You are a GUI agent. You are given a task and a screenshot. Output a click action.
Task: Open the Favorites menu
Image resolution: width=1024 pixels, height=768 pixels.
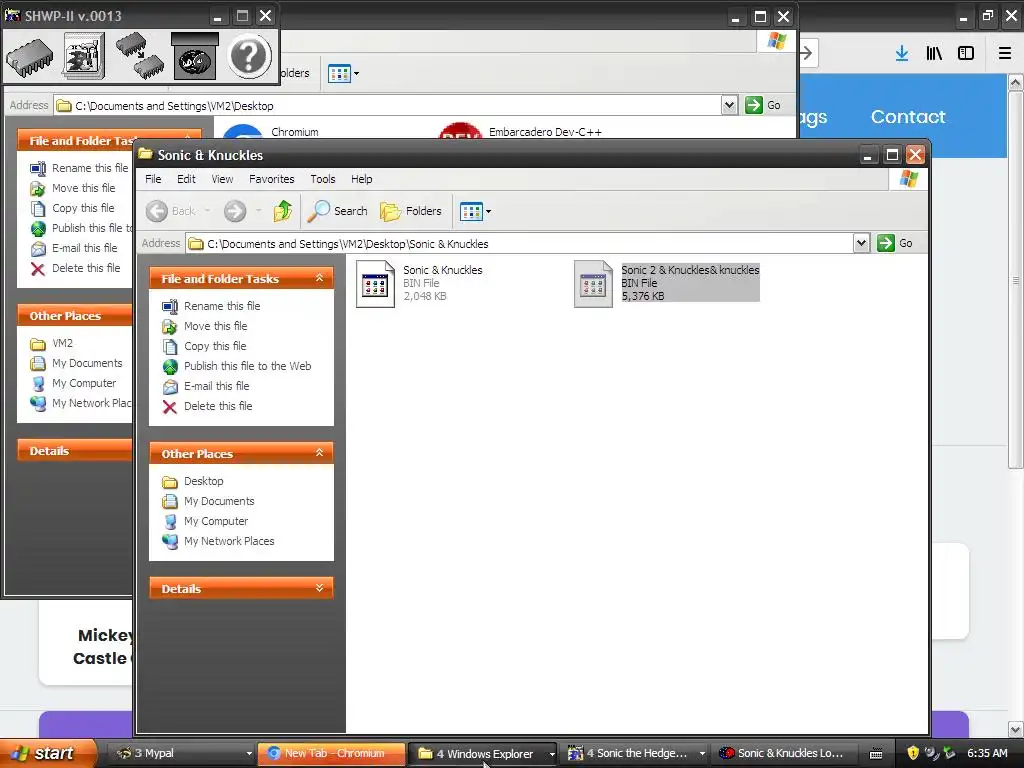click(x=272, y=179)
